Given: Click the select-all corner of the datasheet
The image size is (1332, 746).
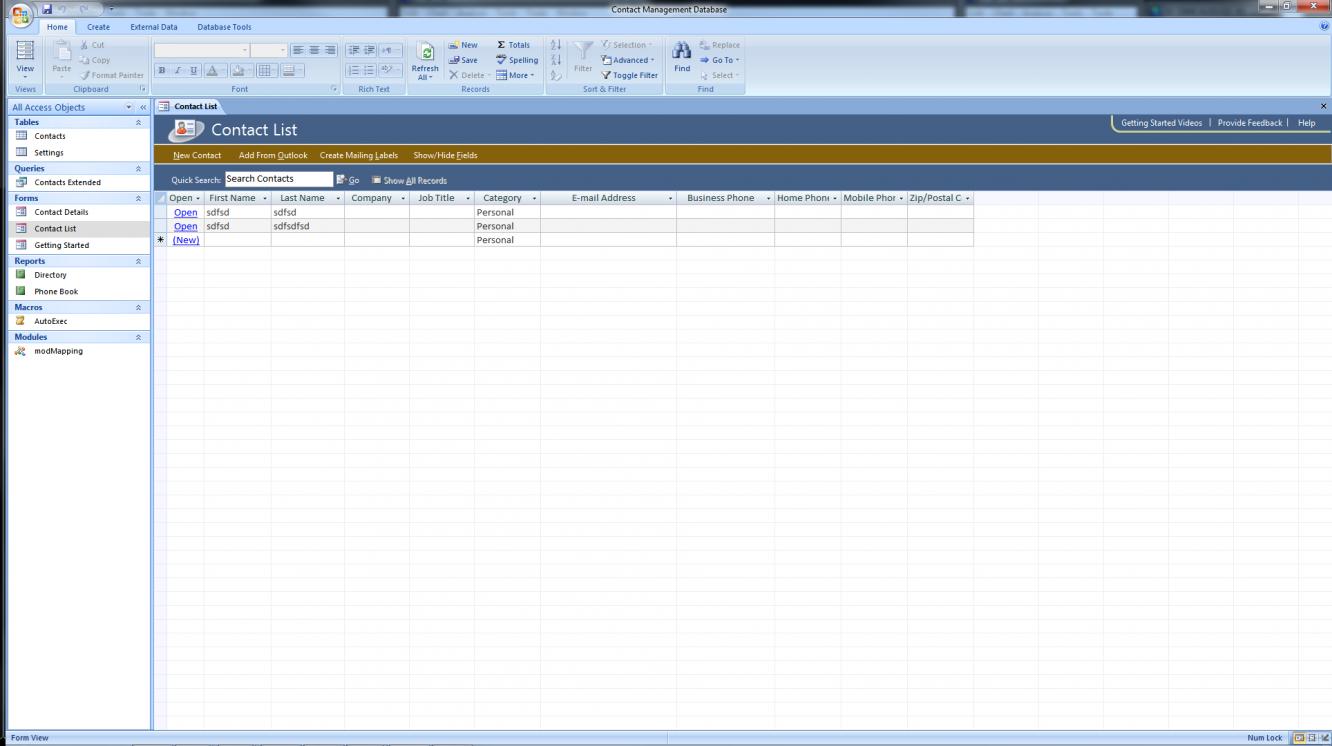Looking at the screenshot, I should point(160,198).
